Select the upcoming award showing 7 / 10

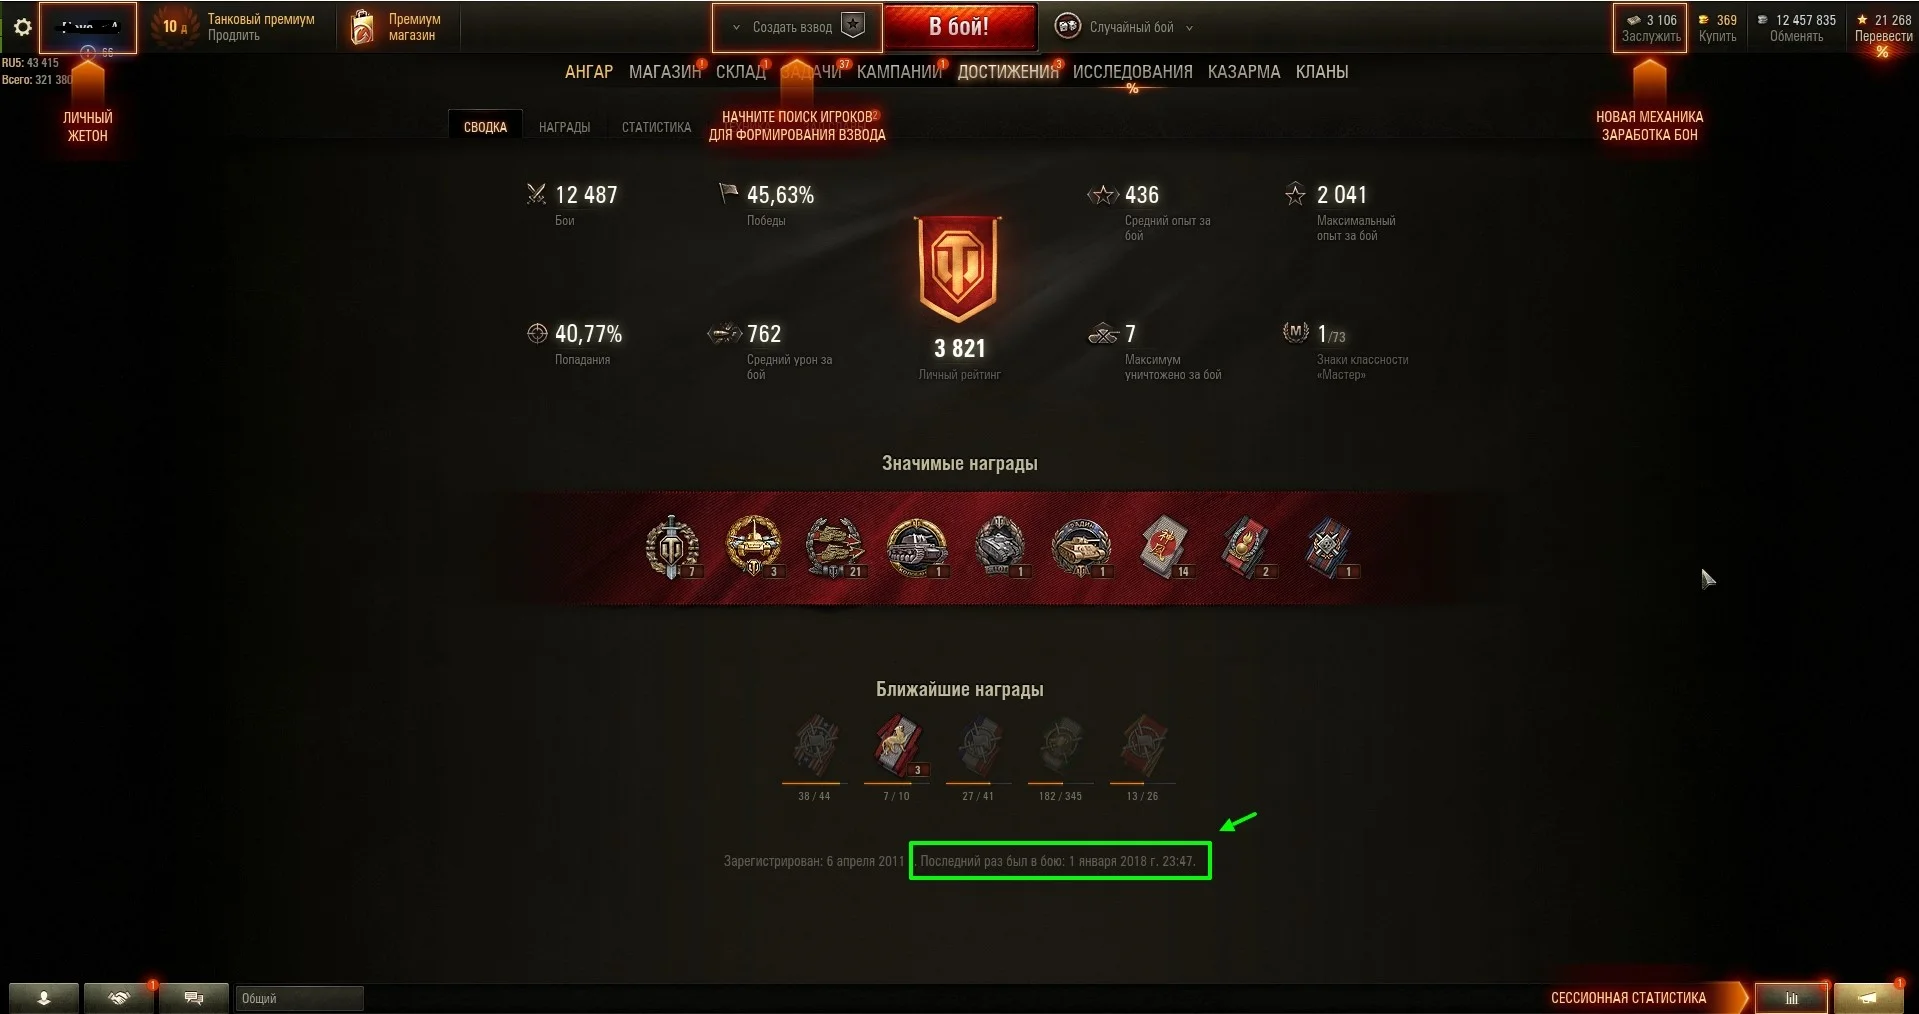point(897,746)
